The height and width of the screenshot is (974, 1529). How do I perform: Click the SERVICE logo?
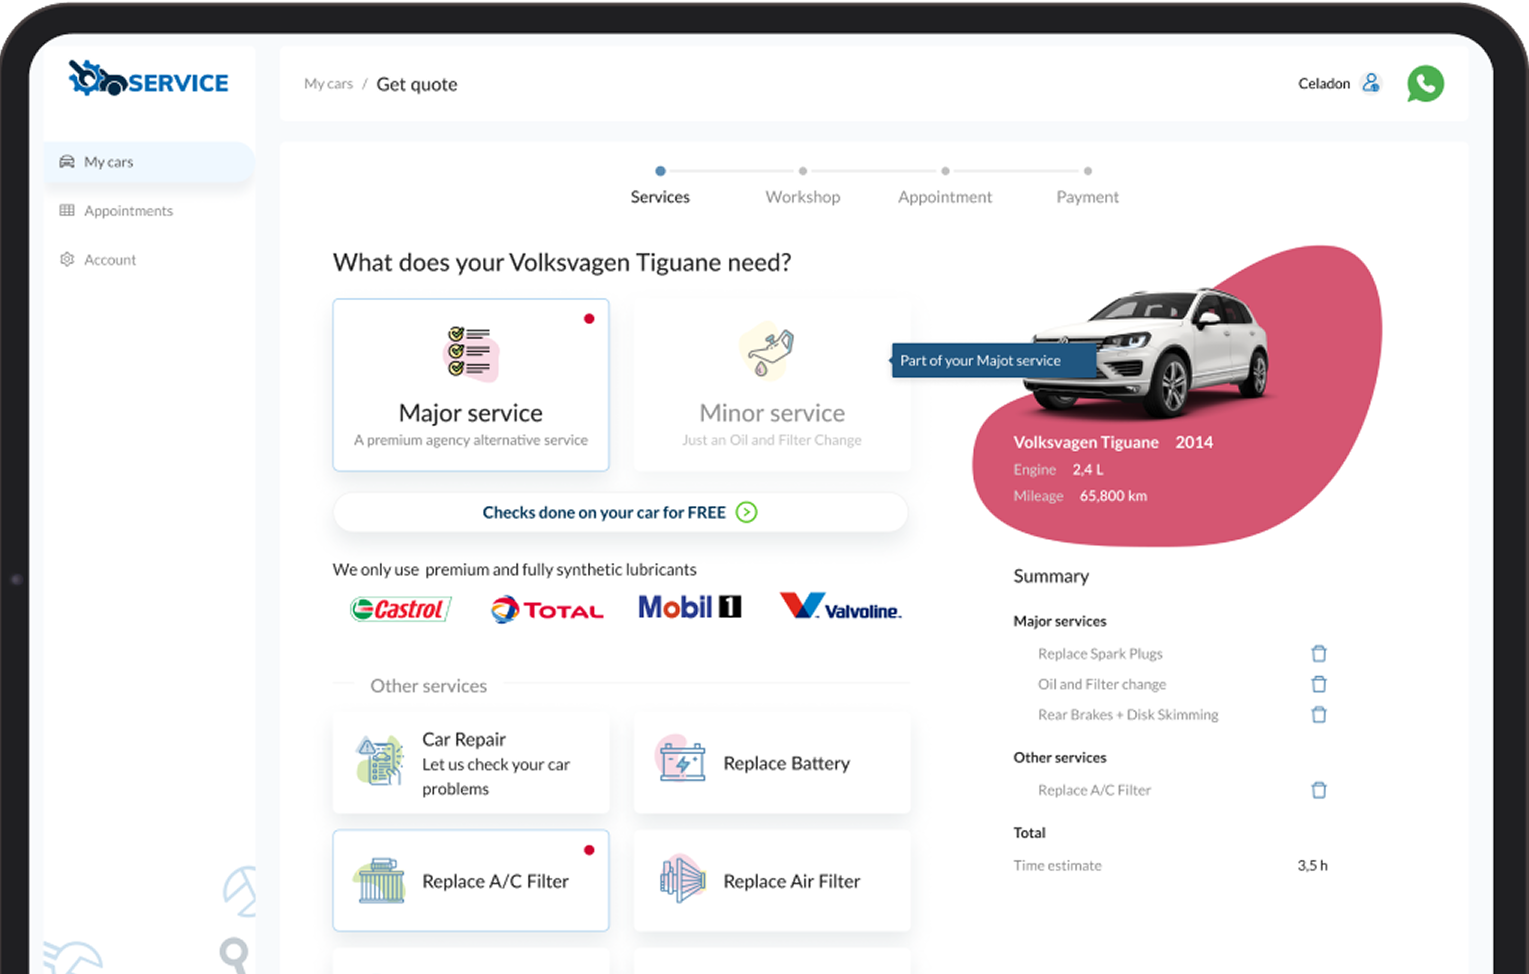click(x=148, y=79)
